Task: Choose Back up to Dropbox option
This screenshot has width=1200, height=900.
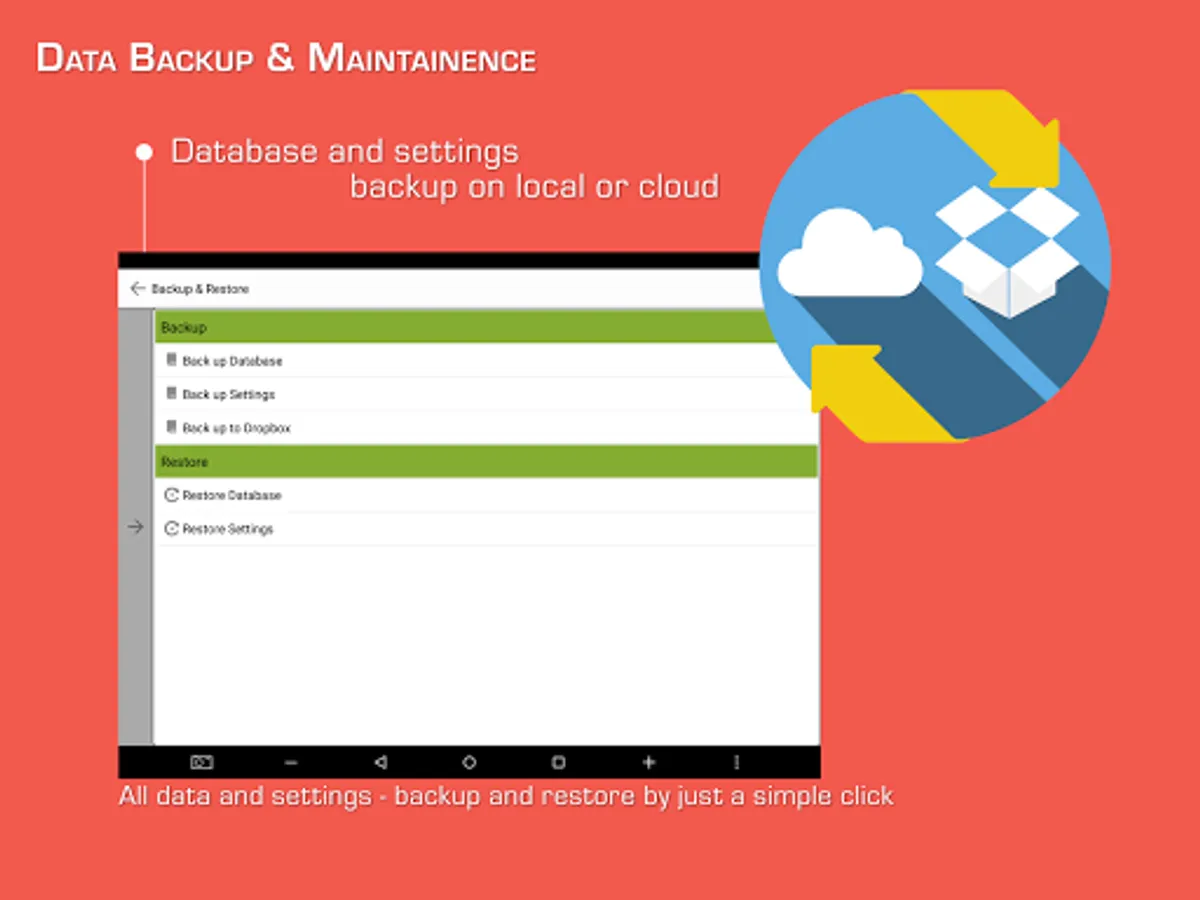Action: coord(487,428)
